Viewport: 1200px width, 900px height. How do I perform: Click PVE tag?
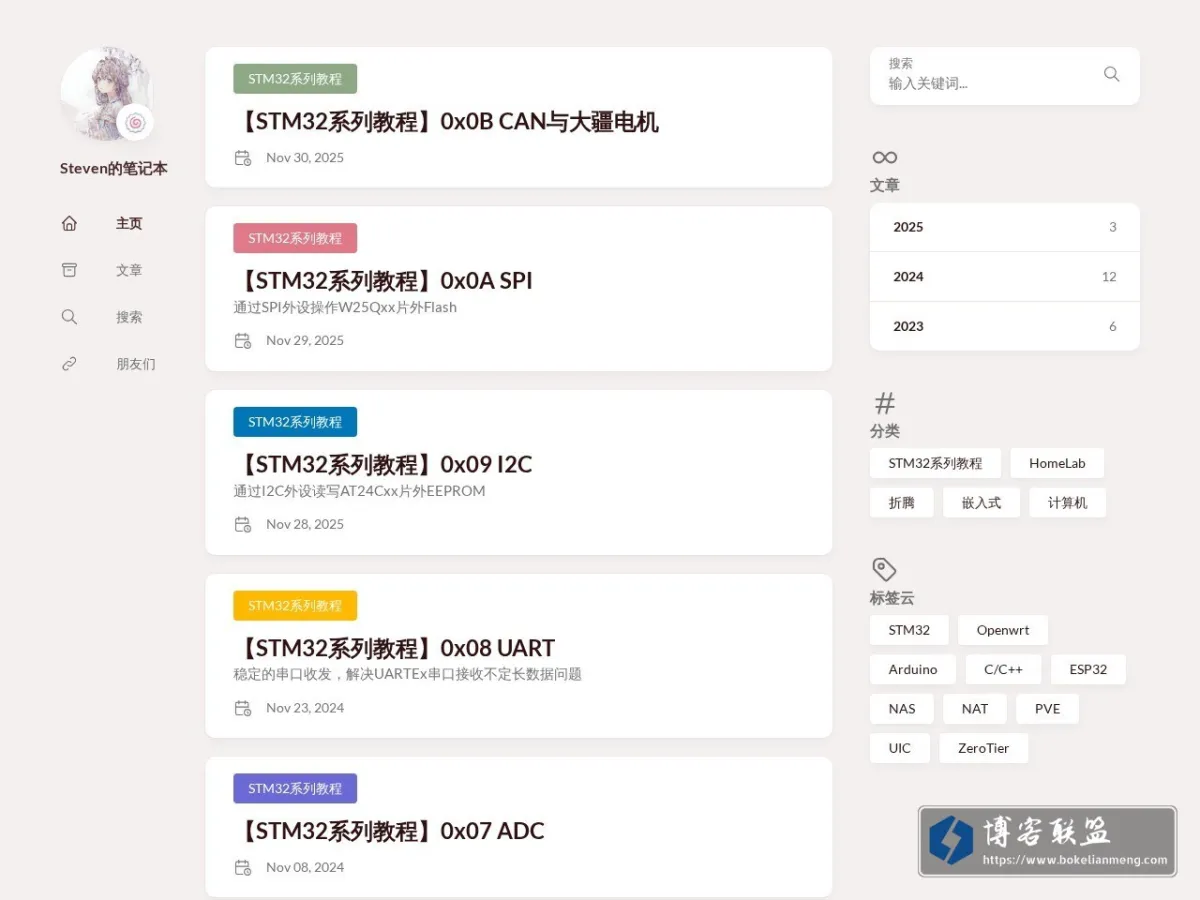tap(1047, 709)
